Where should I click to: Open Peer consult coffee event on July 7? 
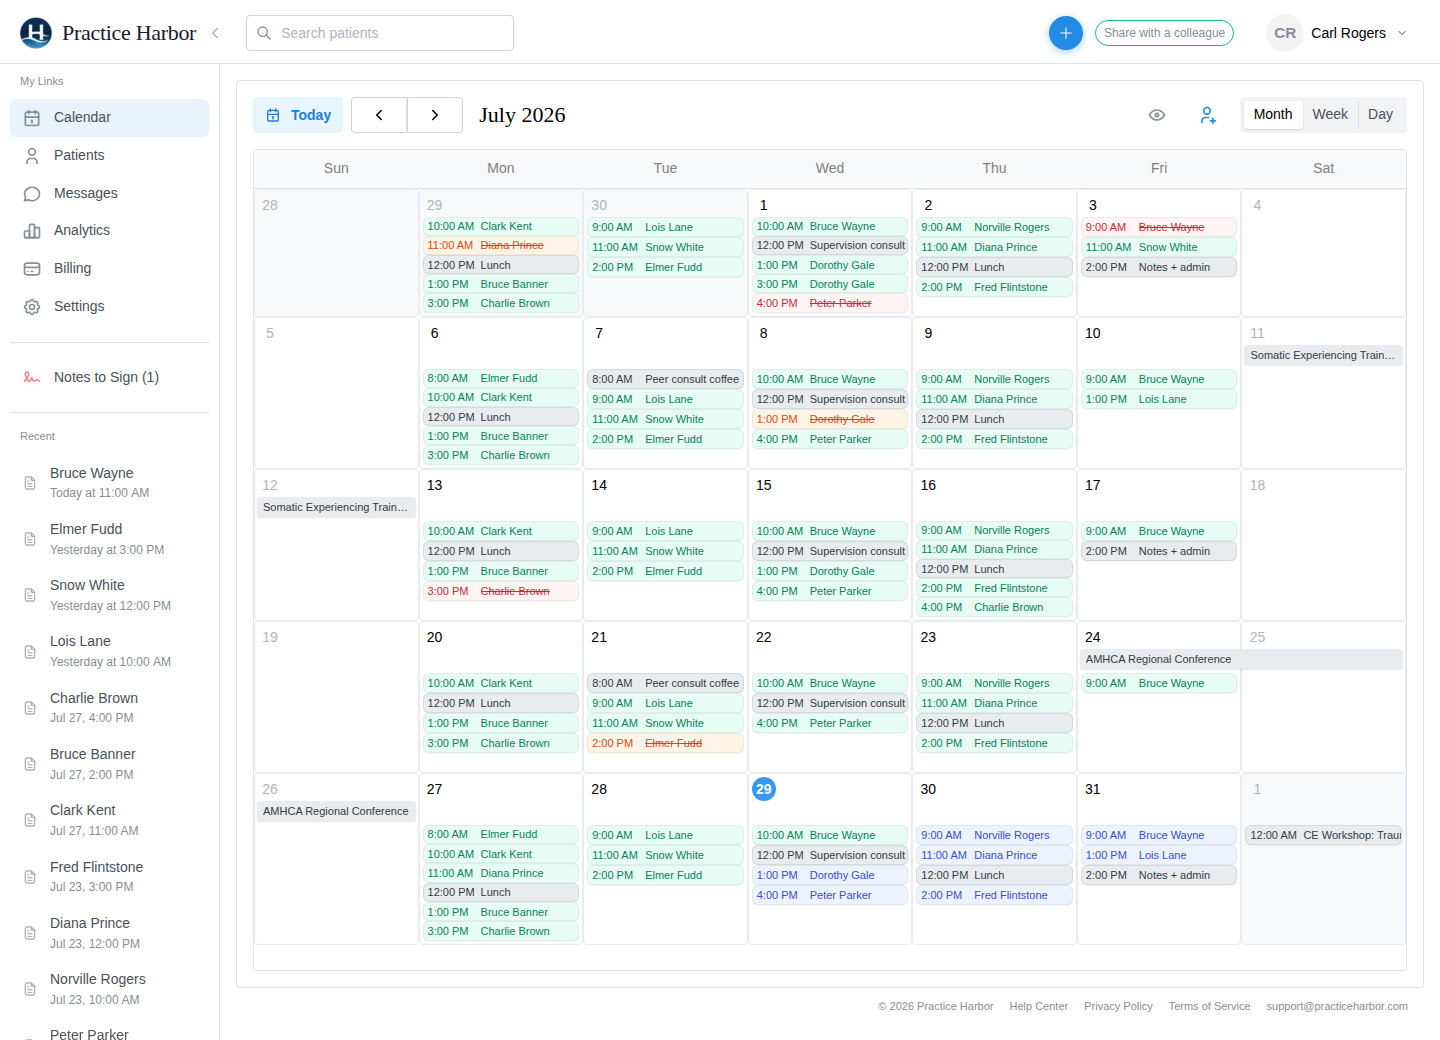665,379
